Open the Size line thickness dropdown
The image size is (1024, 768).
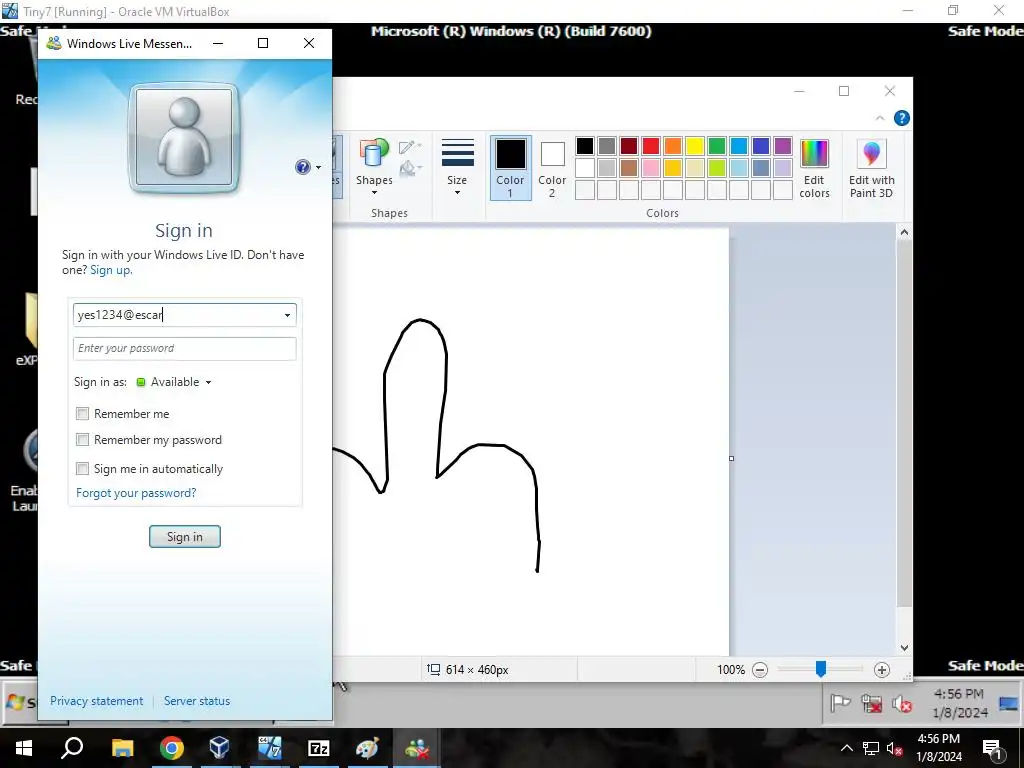[x=457, y=167]
